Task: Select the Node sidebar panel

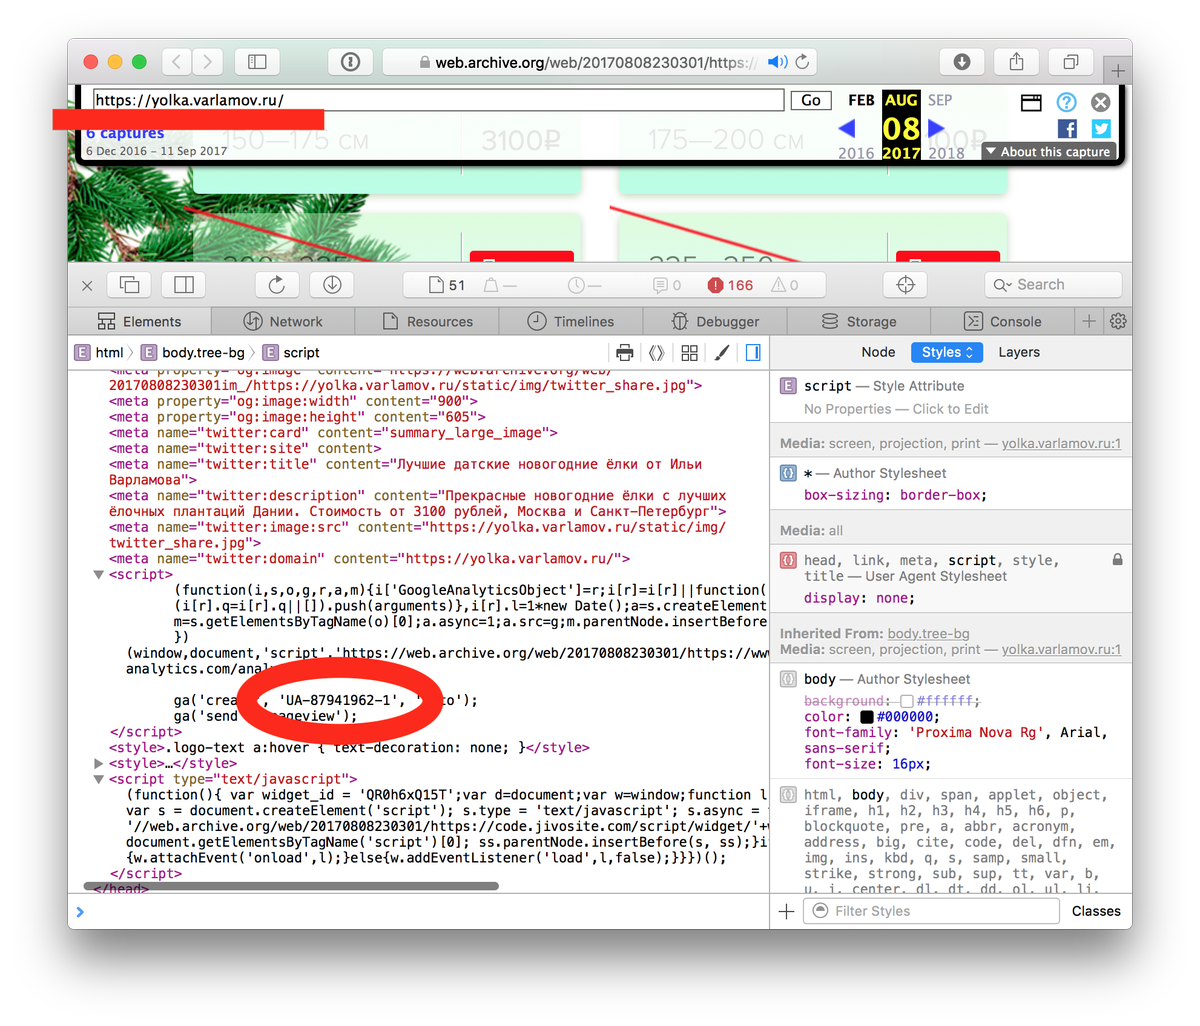Action: point(878,352)
